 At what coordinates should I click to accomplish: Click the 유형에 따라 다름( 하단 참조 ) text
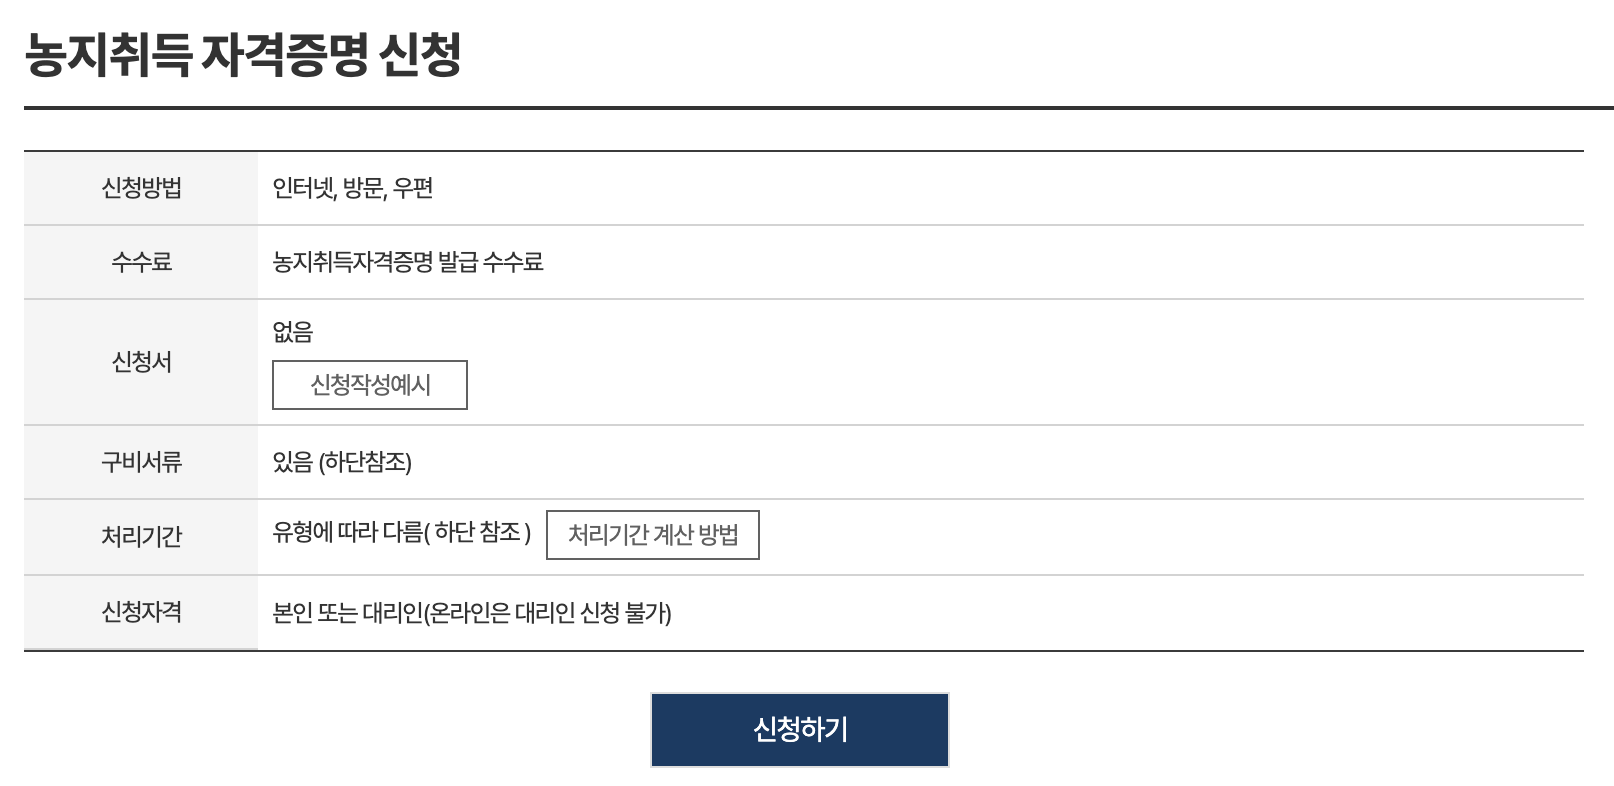(401, 535)
